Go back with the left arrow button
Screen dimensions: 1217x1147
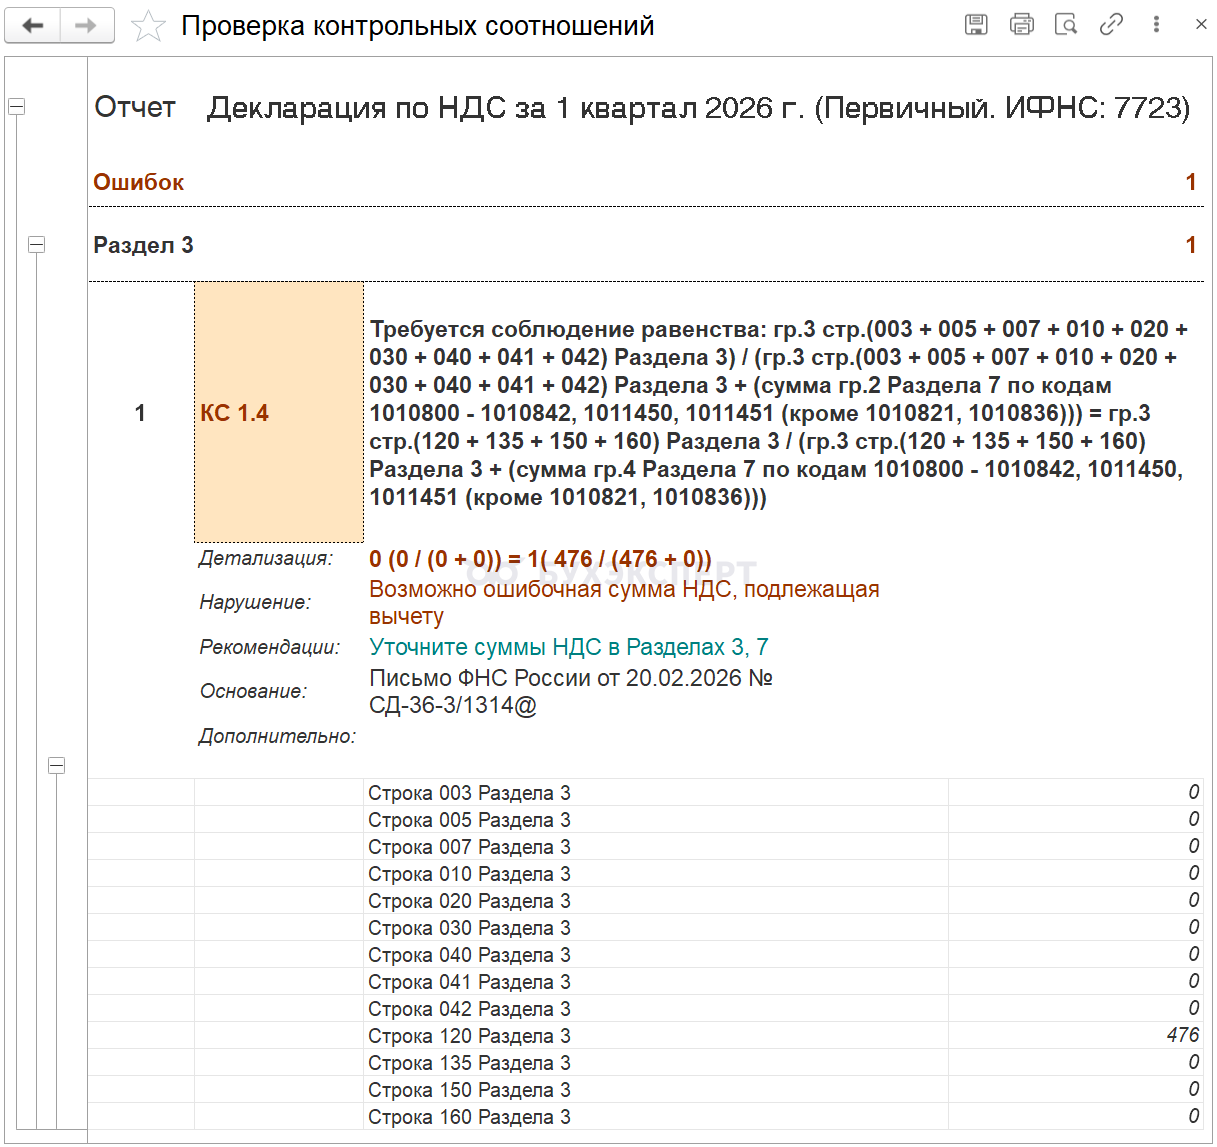pos(33,25)
